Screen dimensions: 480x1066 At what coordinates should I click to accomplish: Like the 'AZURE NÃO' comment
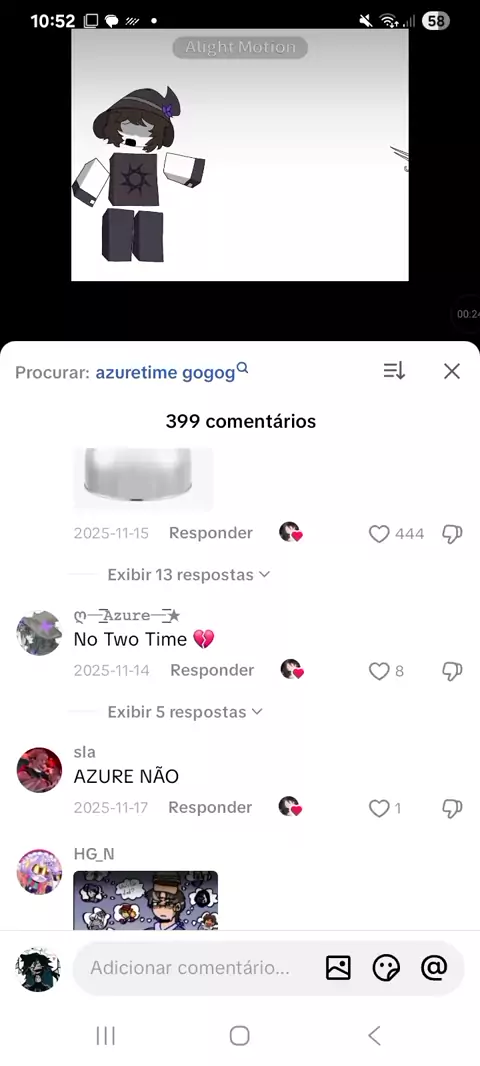pyautogui.click(x=379, y=808)
